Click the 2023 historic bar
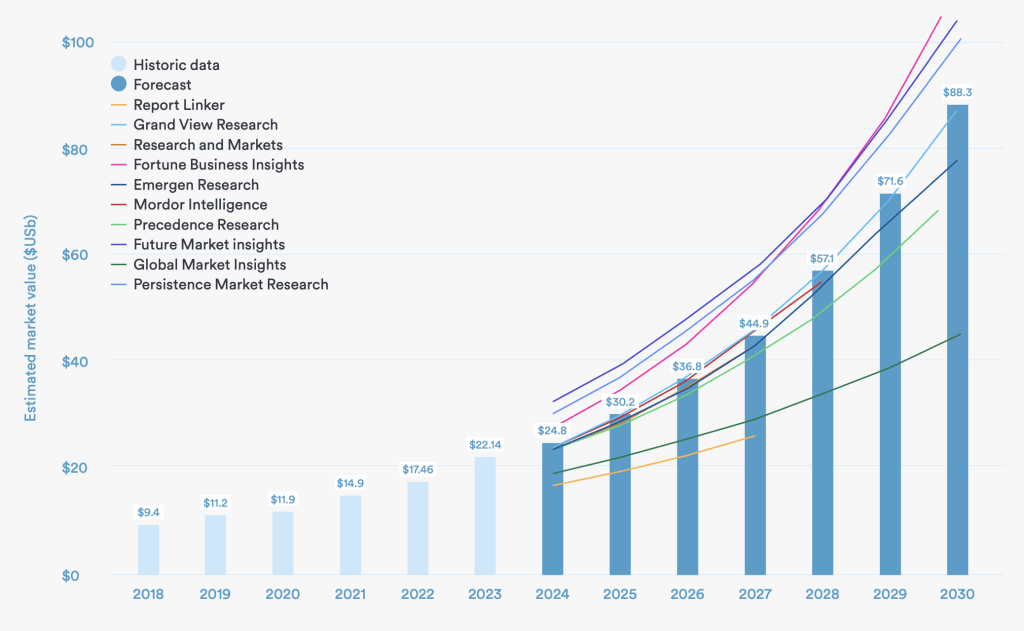The height and width of the screenshot is (631, 1024). click(x=485, y=515)
